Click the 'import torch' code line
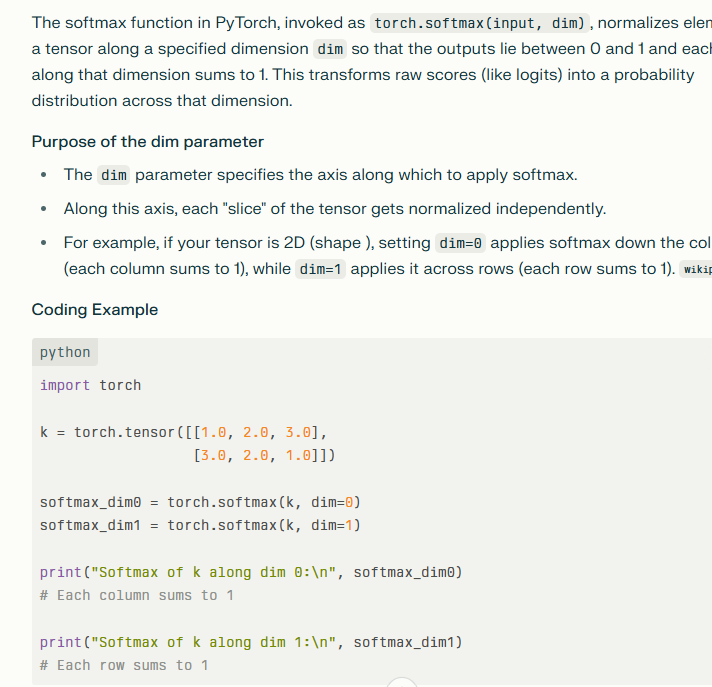The width and height of the screenshot is (712, 687). pos(91,385)
